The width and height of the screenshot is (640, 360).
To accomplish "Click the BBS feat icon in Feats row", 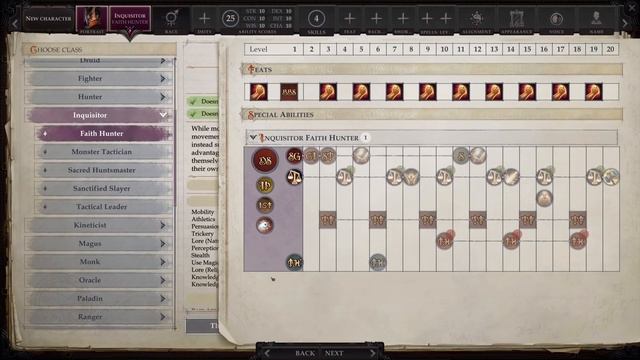I will 289,92.
